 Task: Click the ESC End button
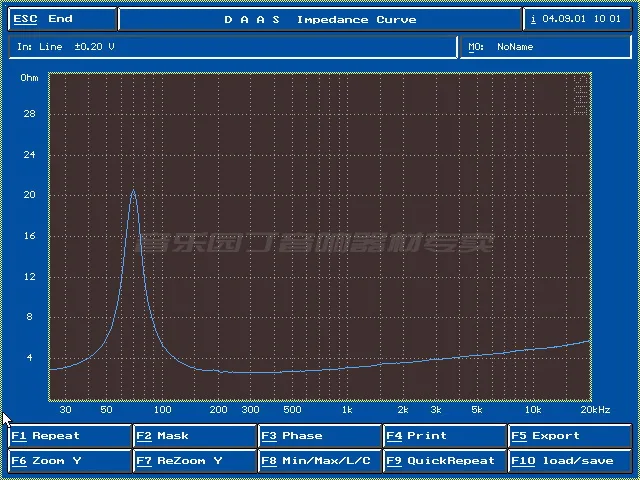point(62,19)
